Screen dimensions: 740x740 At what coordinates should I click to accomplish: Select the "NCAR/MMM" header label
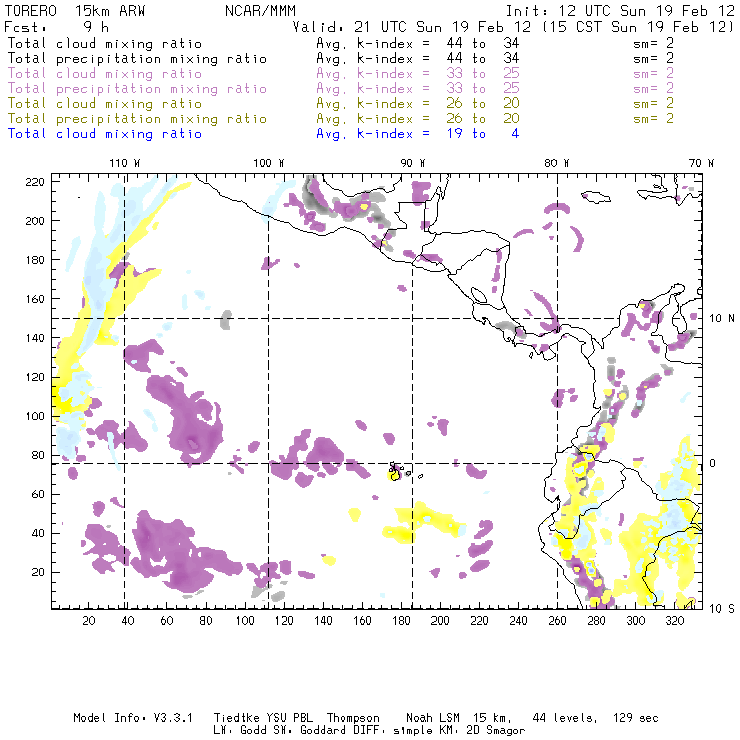(260, 11)
